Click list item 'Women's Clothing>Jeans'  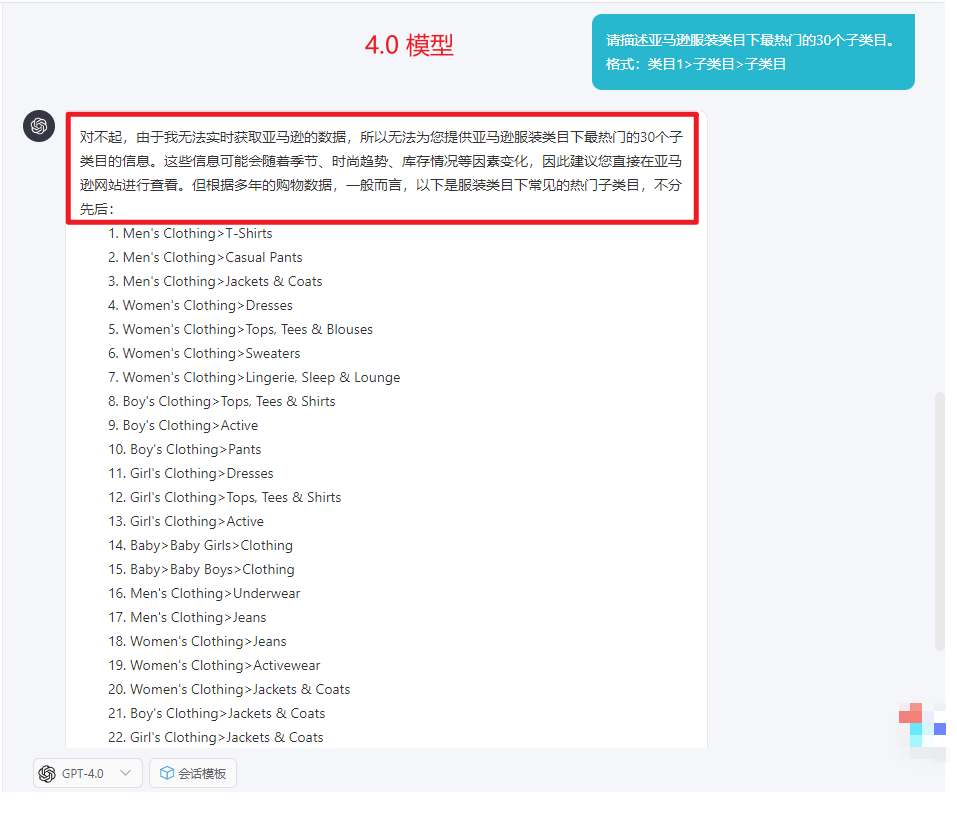click(197, 642)
